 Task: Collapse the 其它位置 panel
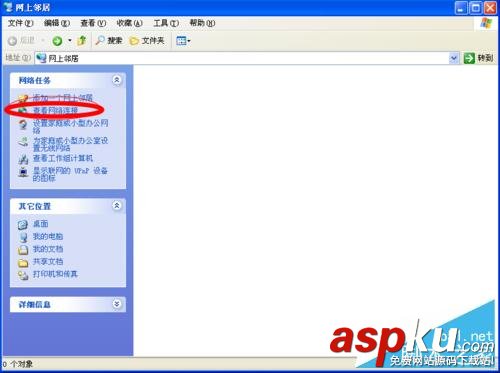point(117,206)
